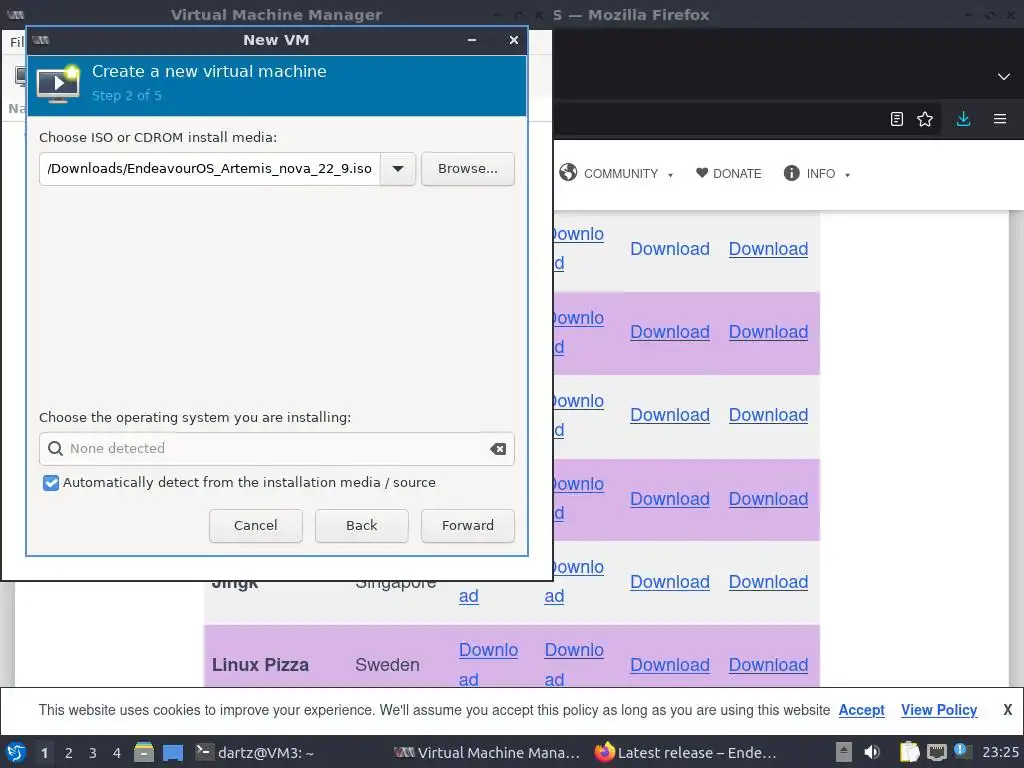
Task: Open the Firefox hamburger menu
Action: pyautogui.click(x=1000, y=119)
